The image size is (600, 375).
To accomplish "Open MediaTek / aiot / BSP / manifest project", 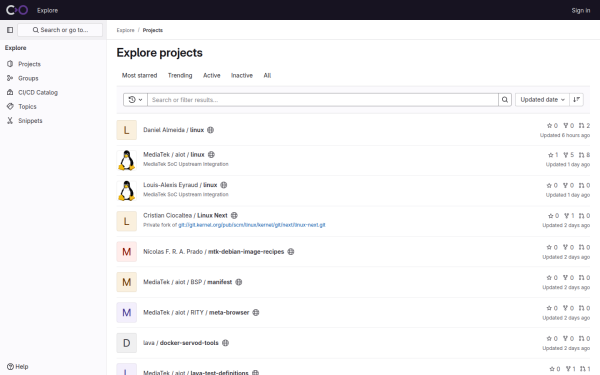I will (x=188, y=282).
